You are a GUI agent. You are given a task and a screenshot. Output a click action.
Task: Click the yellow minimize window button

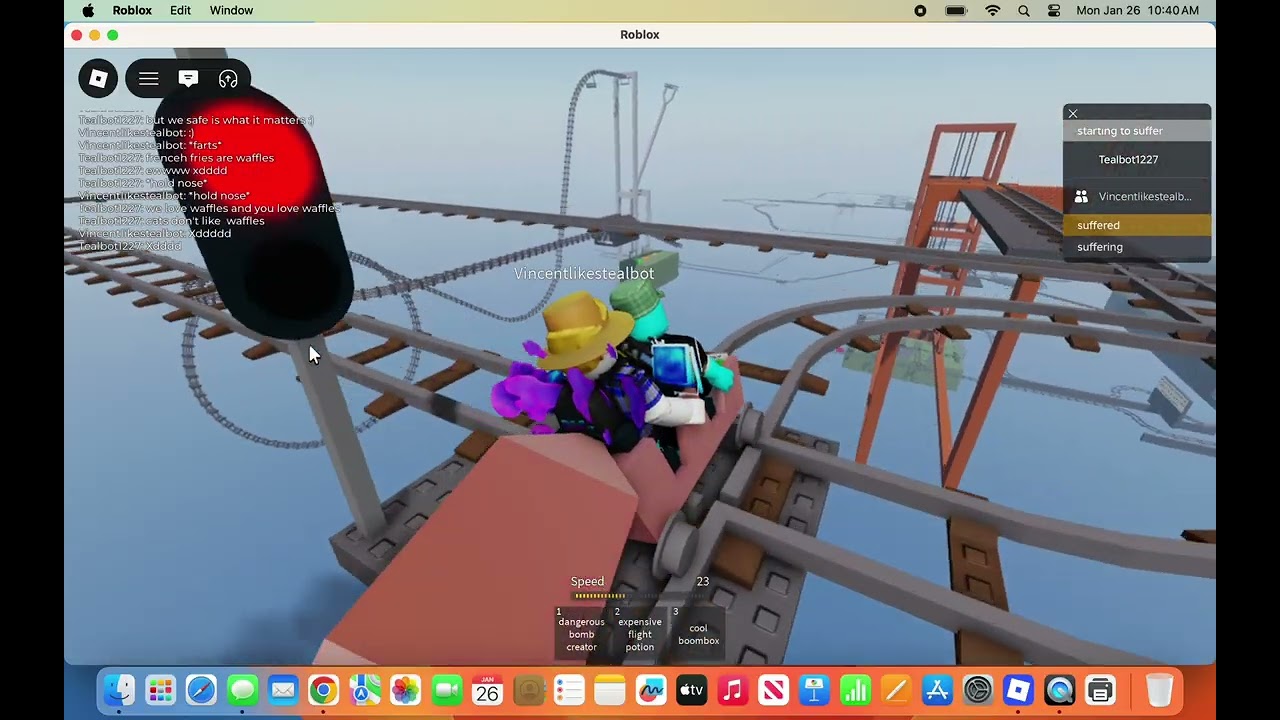point(95,35)
